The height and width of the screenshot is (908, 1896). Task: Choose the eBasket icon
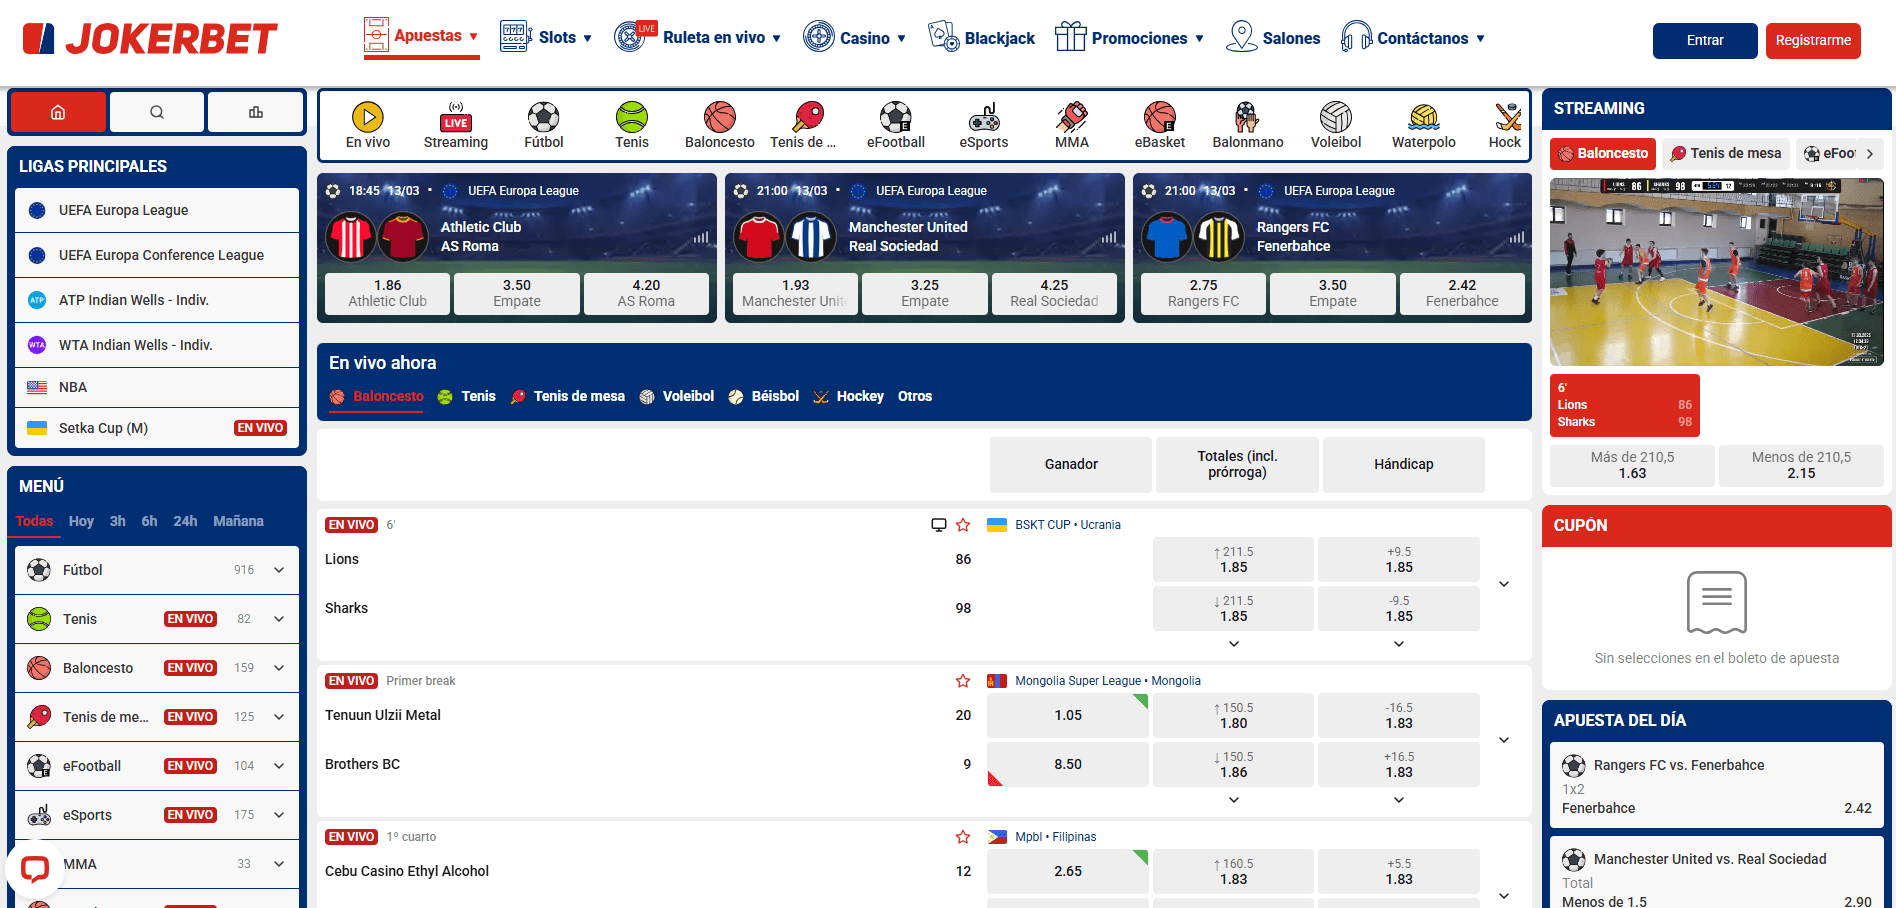pyautogui.click(x=1160, y=117)
